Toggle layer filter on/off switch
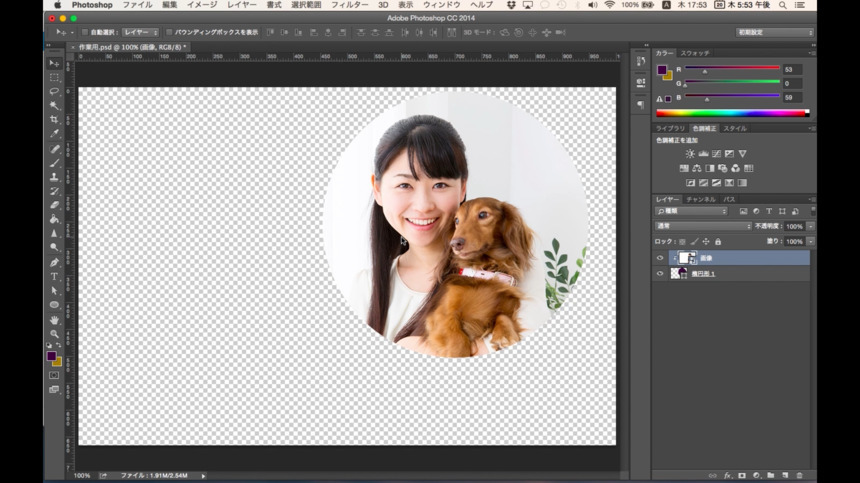Viewport: 860px width, 483px height. tap(813, 211)
